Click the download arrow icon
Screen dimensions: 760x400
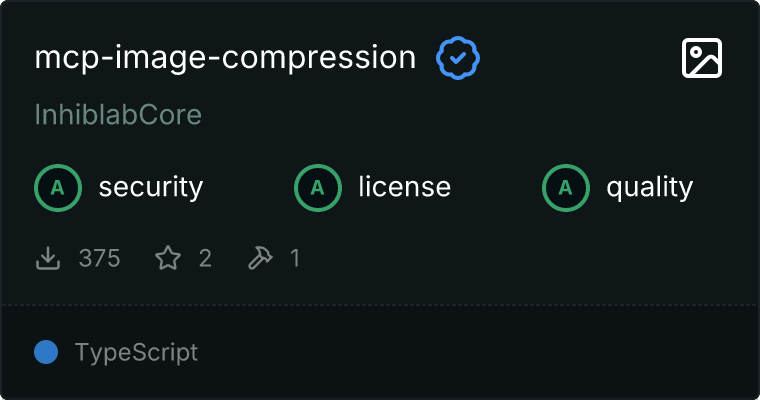47,259
